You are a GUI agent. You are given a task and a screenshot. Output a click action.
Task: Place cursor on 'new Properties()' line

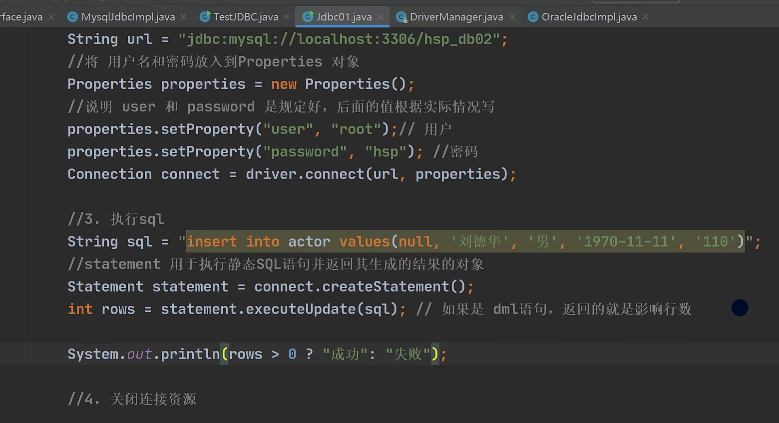click(x=240, y=84)
